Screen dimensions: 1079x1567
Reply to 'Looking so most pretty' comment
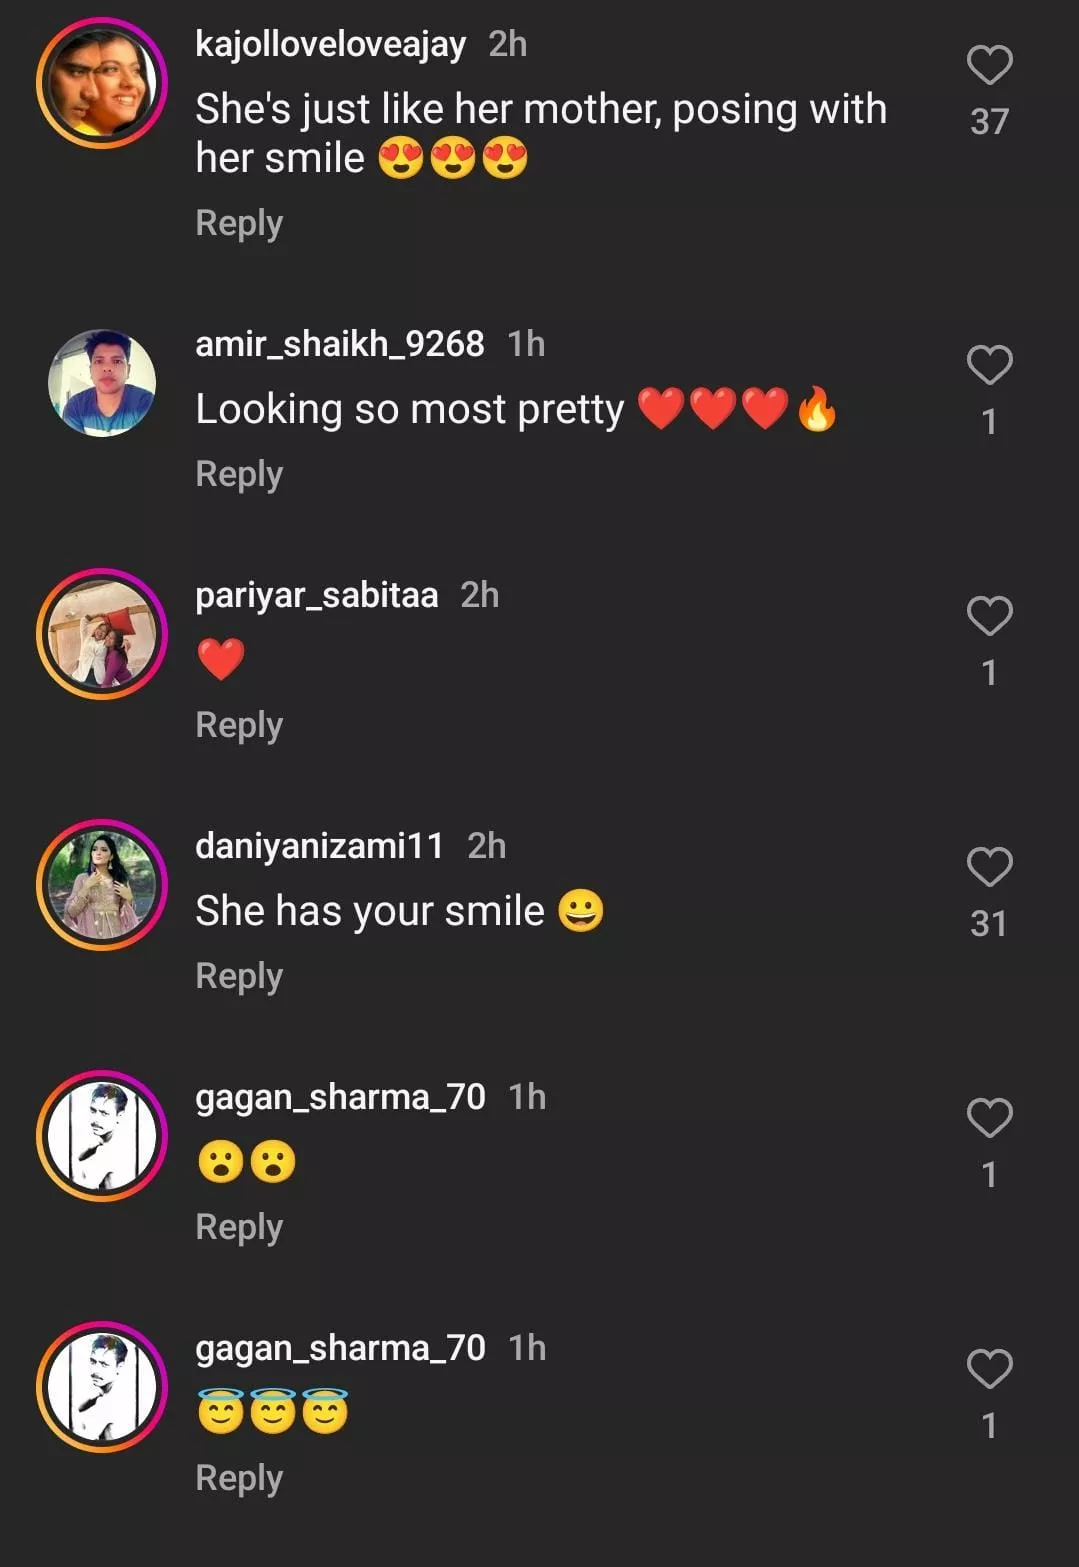click(x=239, y=474)
